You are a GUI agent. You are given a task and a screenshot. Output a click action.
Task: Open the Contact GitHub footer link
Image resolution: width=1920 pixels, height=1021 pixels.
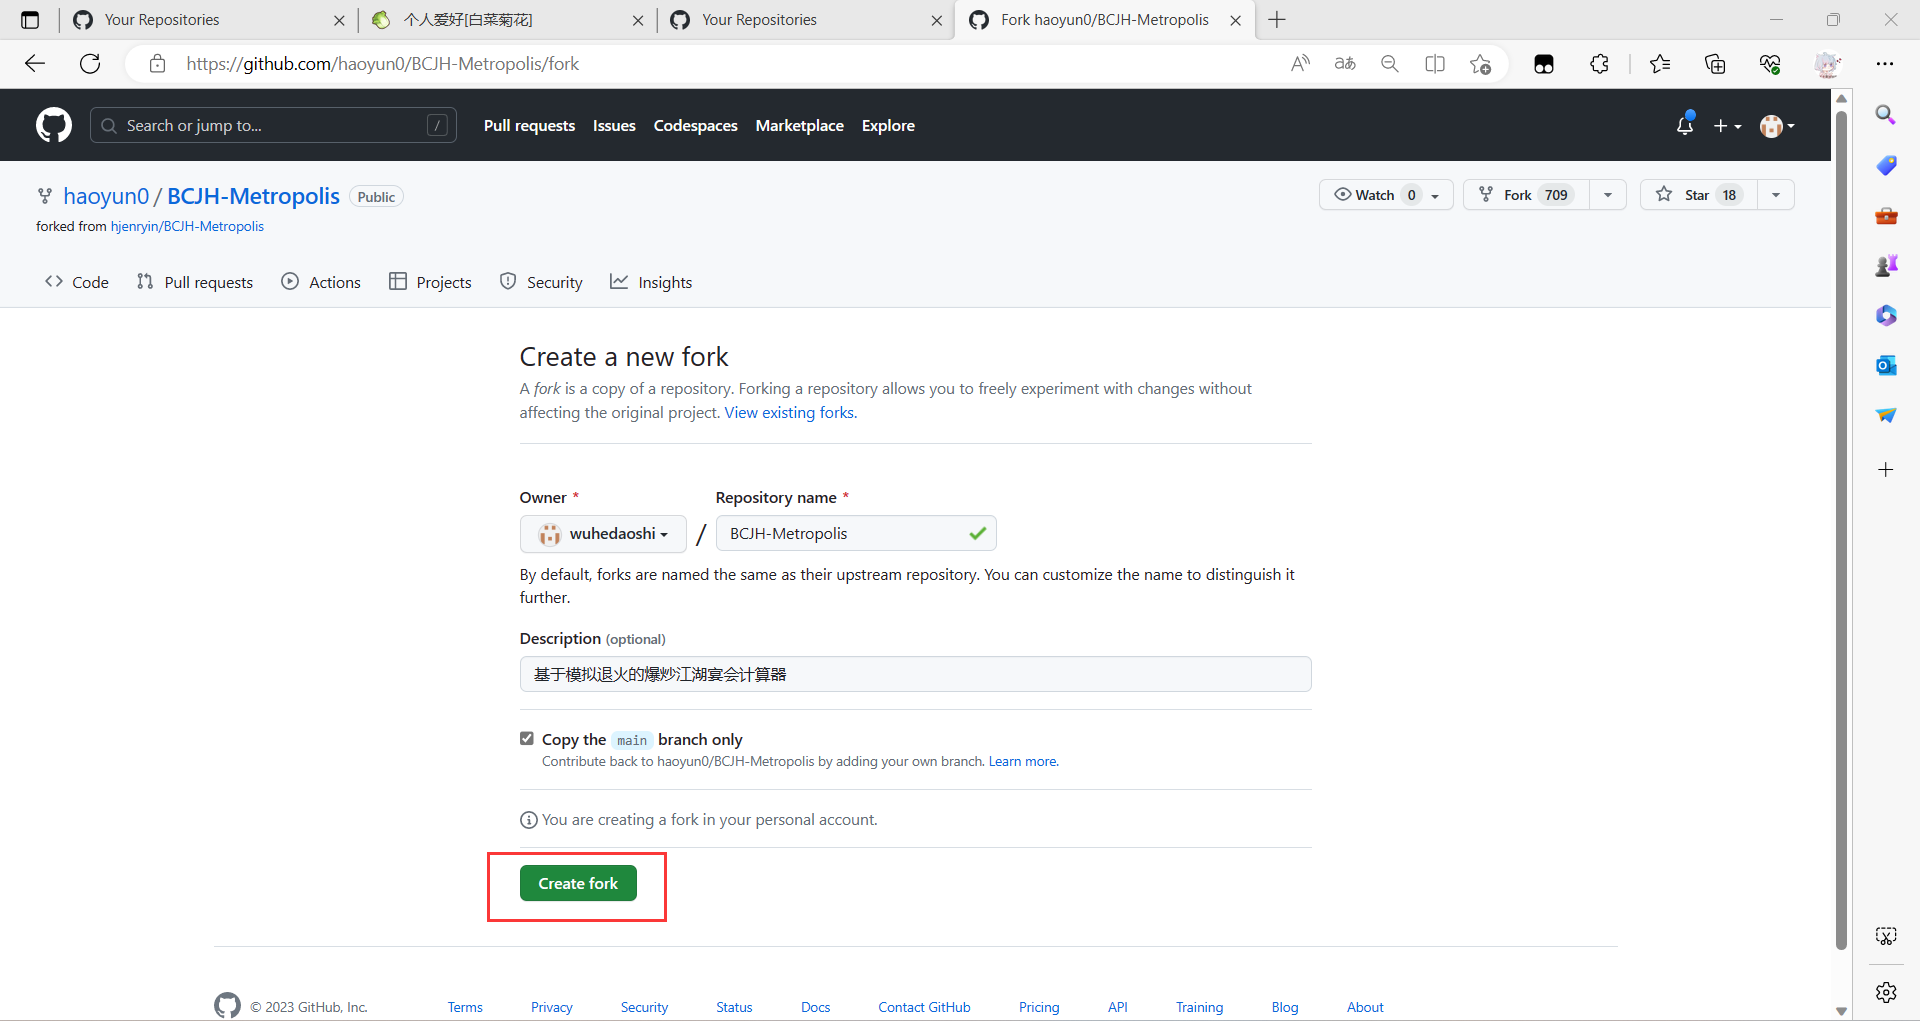[924, 1007]
